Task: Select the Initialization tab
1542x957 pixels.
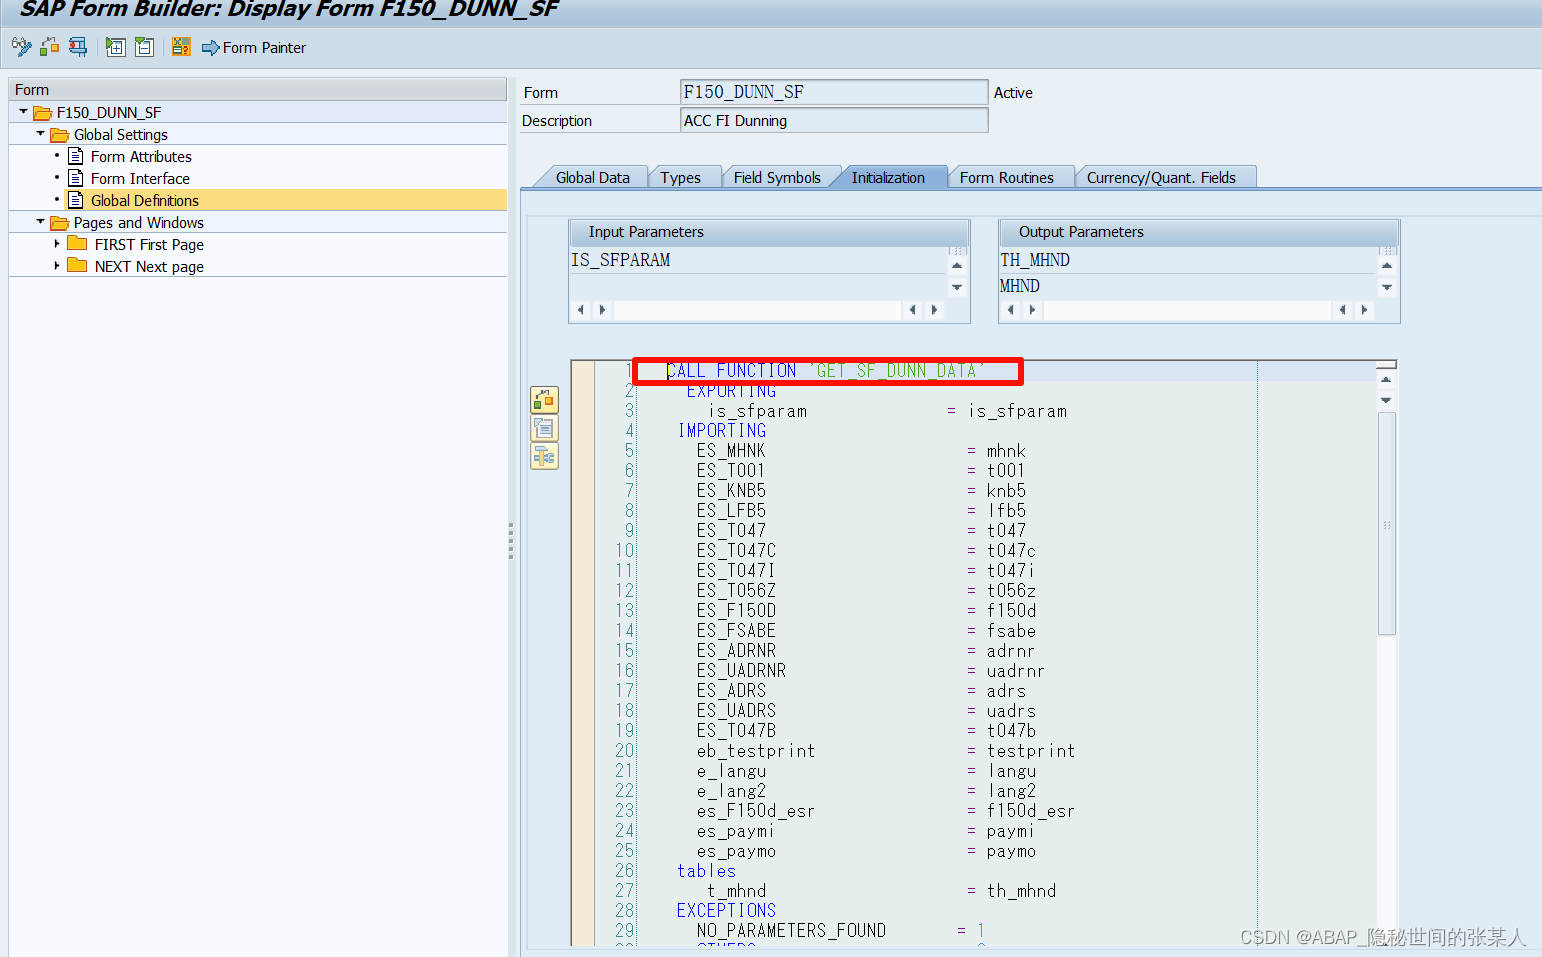Action: tap(888, 177)
